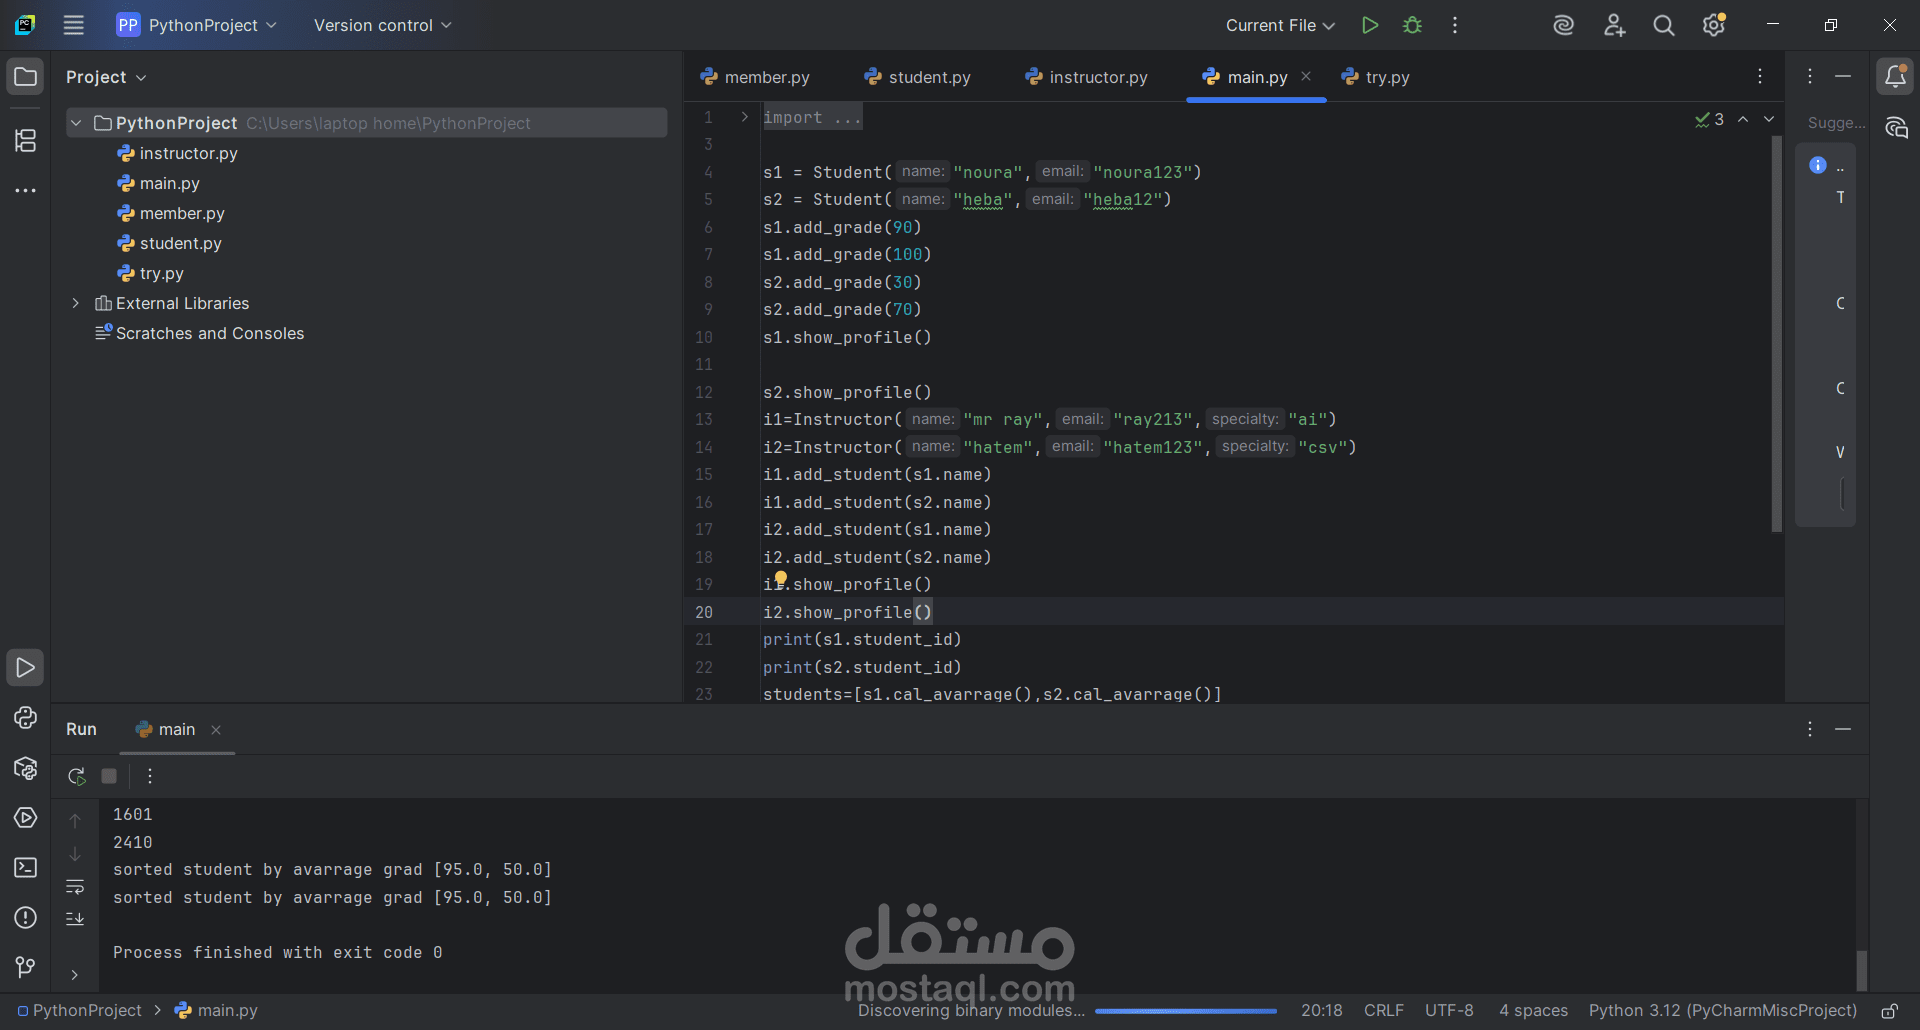The image size is (1920, 1030).
Task: Toggle scroll to end in the Run console
Action: (x=75, y=919)
